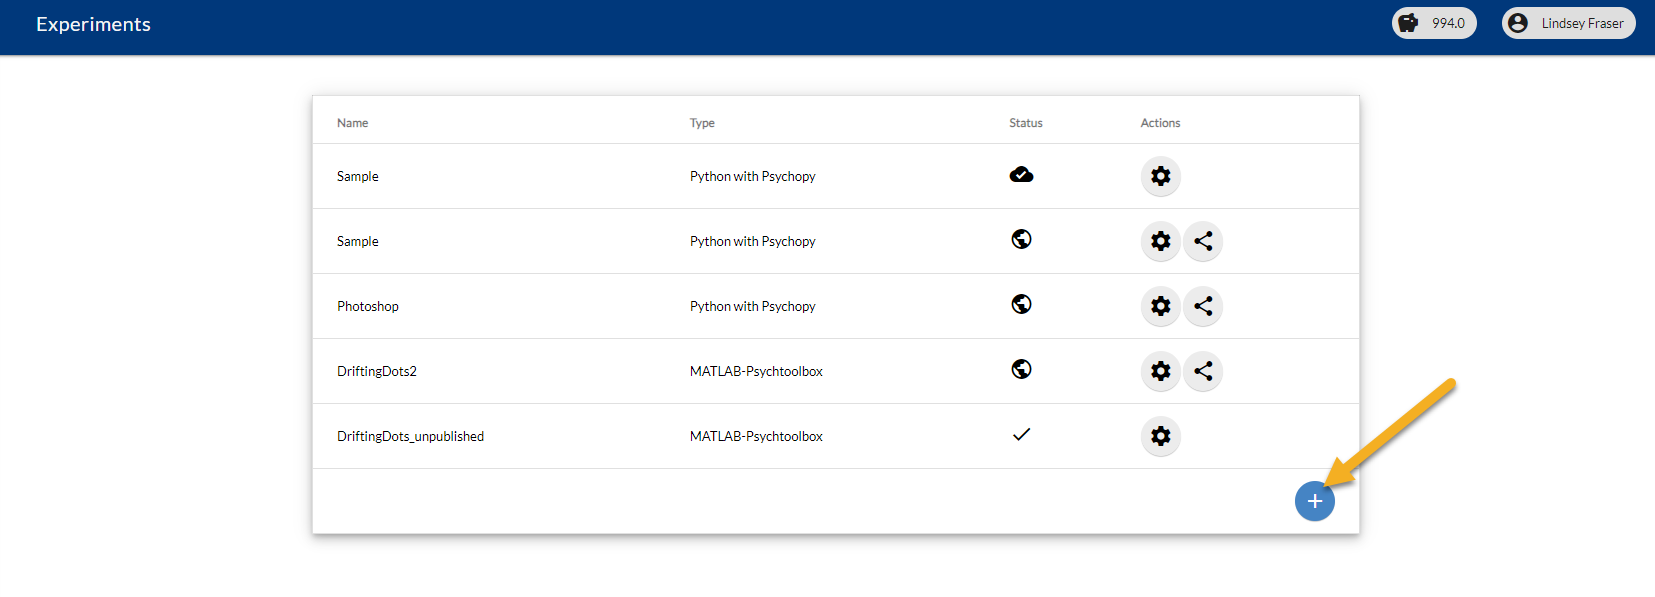Click the Type column header
Image resolution: width=1655 pixels, height=597 pixels.
click(x=702, y=123)
